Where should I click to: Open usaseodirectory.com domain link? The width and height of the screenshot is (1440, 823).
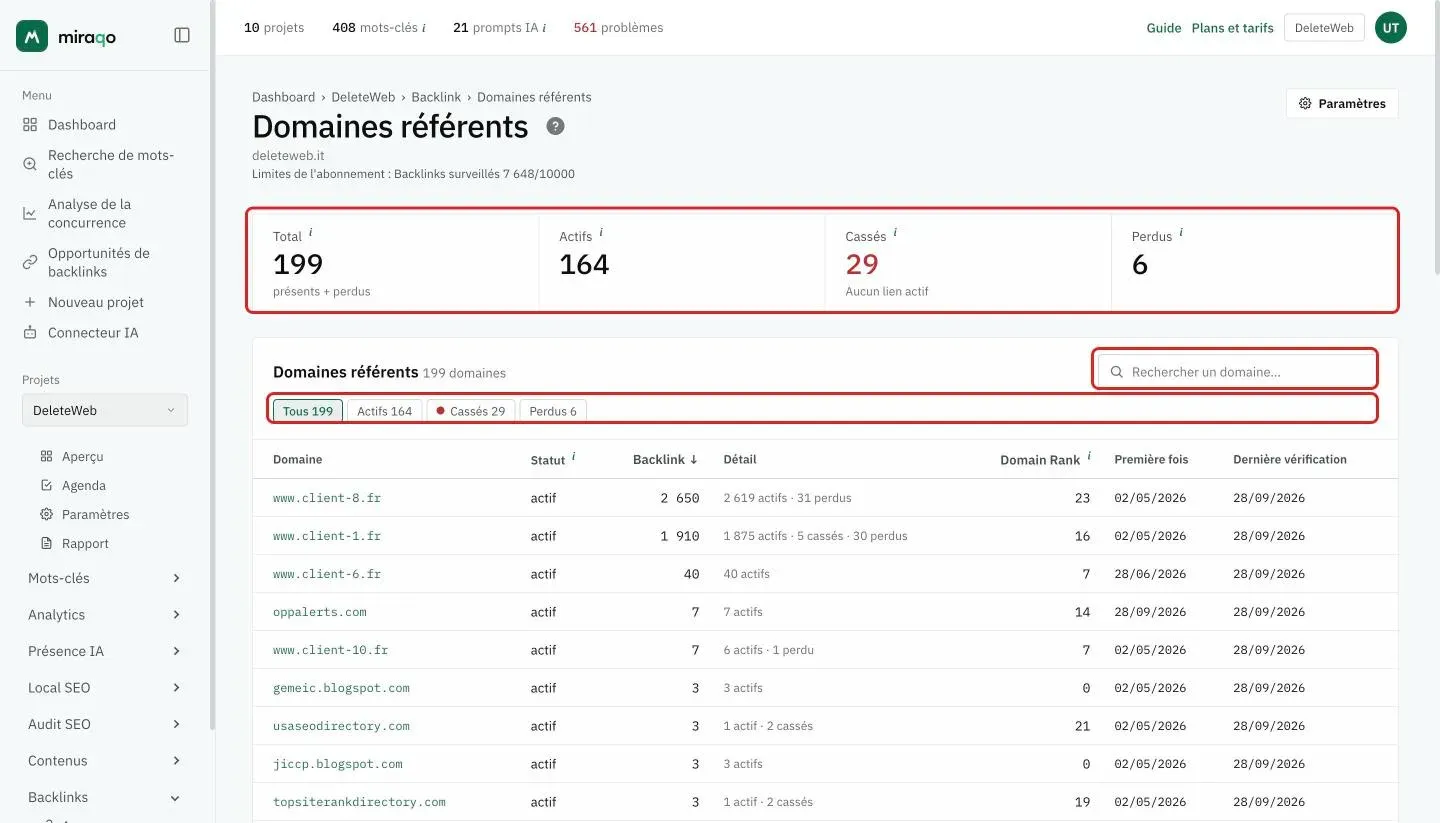click(341, 726)
